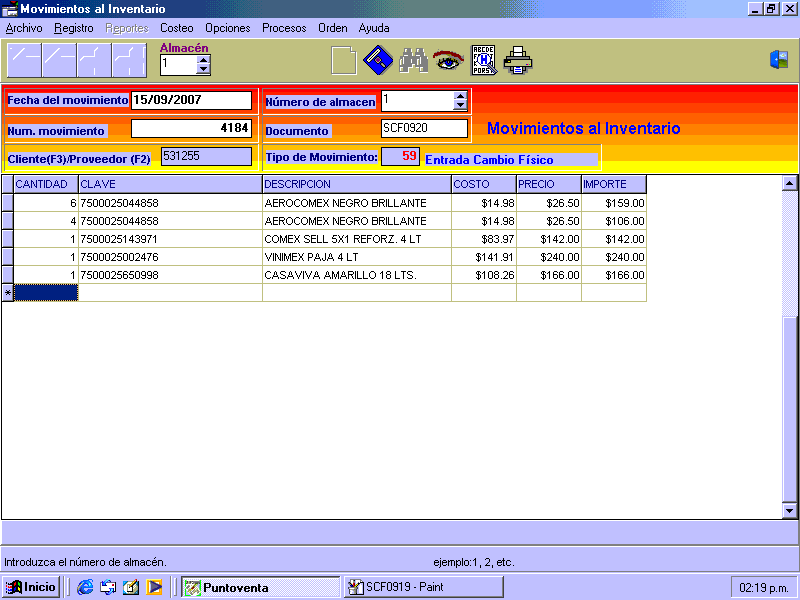Open the Costeo menu
Image resolution: width=800 pixels, height=600 pixels.
[177, 28]
